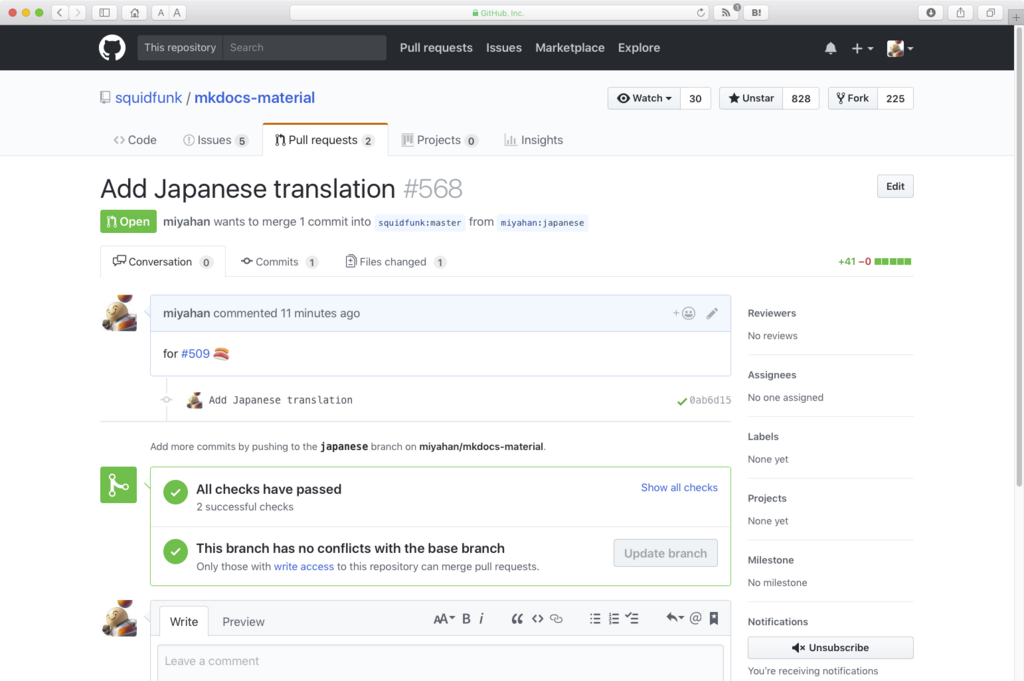This screenshot has height=681, width=1024.
Task: Click the Unsubscribe notifications button
Action: click(x=830, y=648)
